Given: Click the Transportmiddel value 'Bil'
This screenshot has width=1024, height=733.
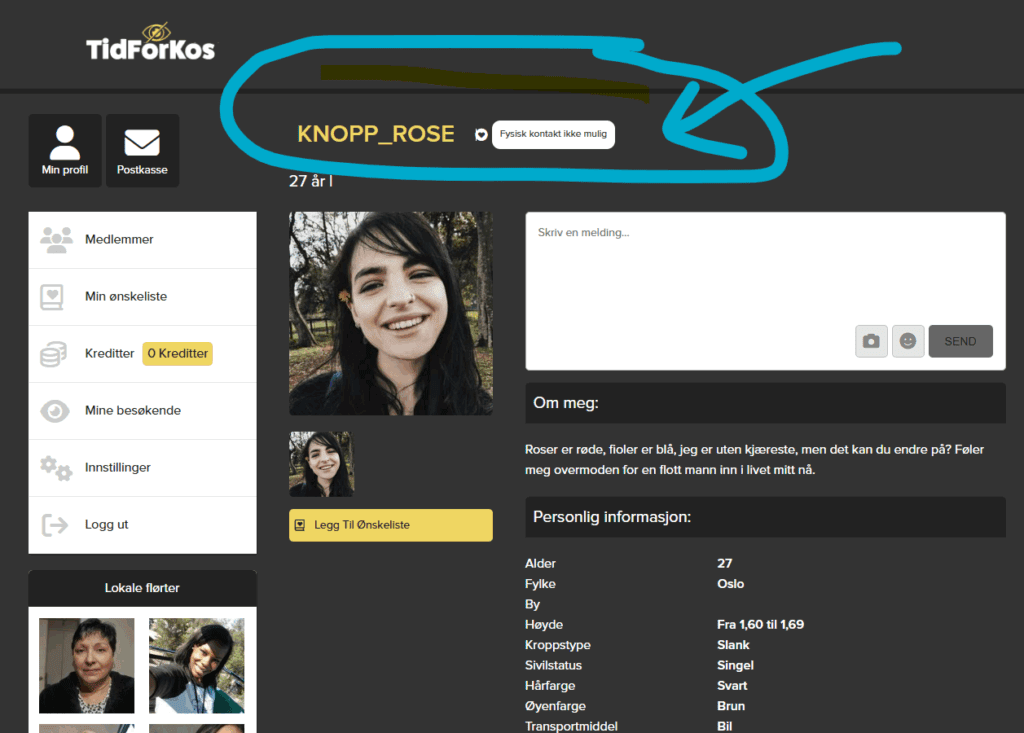Looking at the screenshot, I should click(725, 726).
